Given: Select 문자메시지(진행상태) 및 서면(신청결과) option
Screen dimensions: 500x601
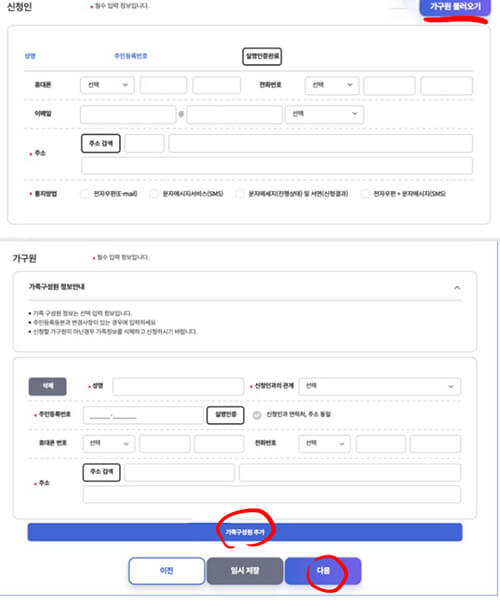Looking at the screenshot, I should [240, 194].
